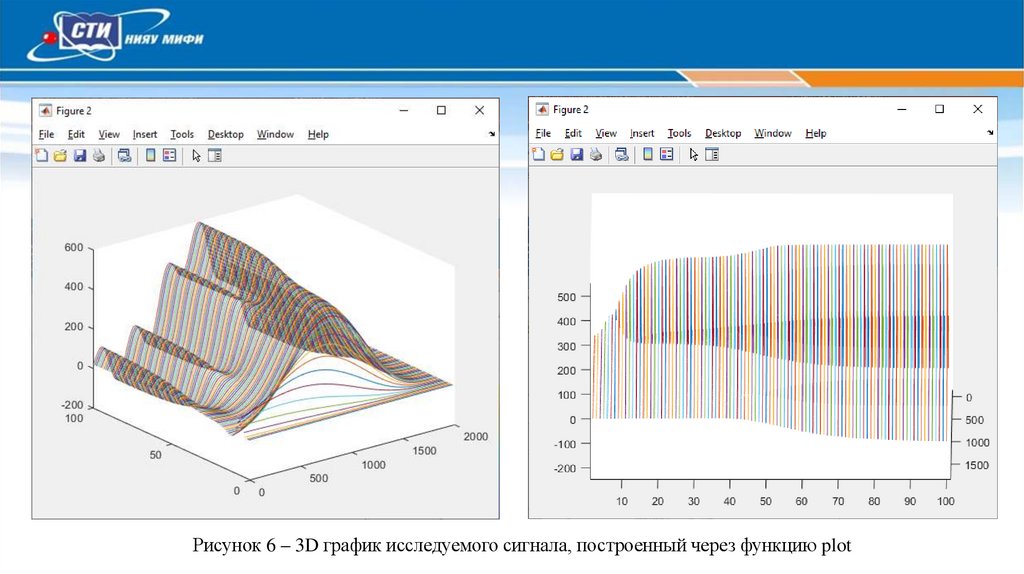The image size is (1024, 574).
Task: Click New Figure icon in left window
Action: click(x=42, y=155)
